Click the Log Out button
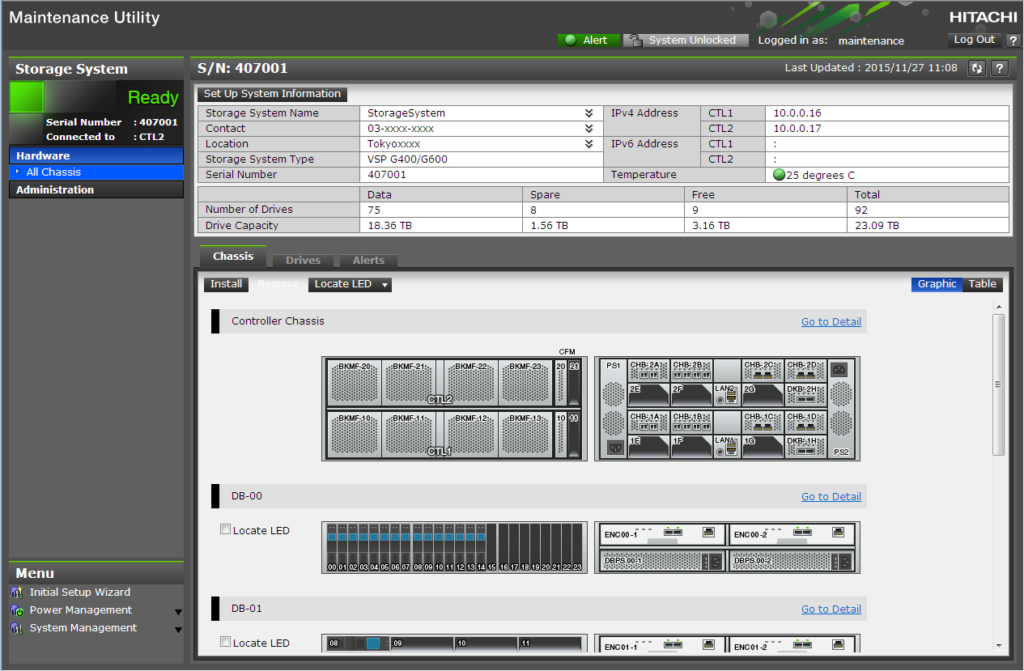Screen dimensions: 1024x671 [974, 40]
